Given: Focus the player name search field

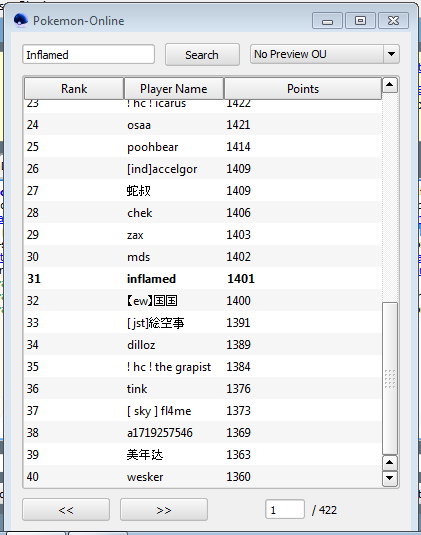Looking at the screenshot, I should tap(88, 54).
